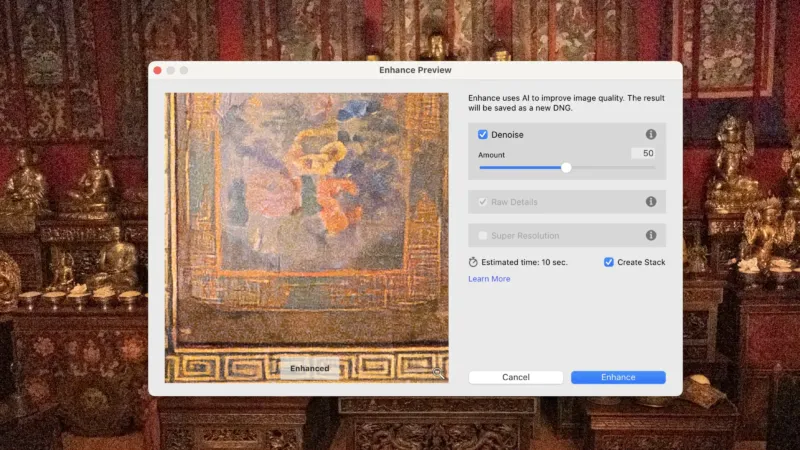Click the enhance preview image
800x450 pixels.
[x=307, y=238]
